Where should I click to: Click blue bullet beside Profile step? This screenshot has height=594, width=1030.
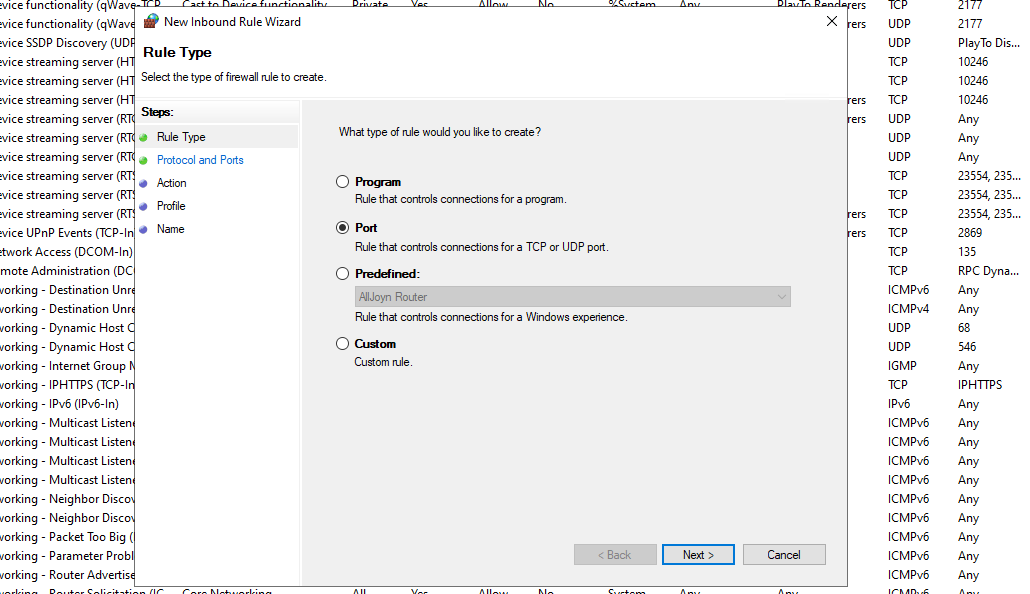143,206
